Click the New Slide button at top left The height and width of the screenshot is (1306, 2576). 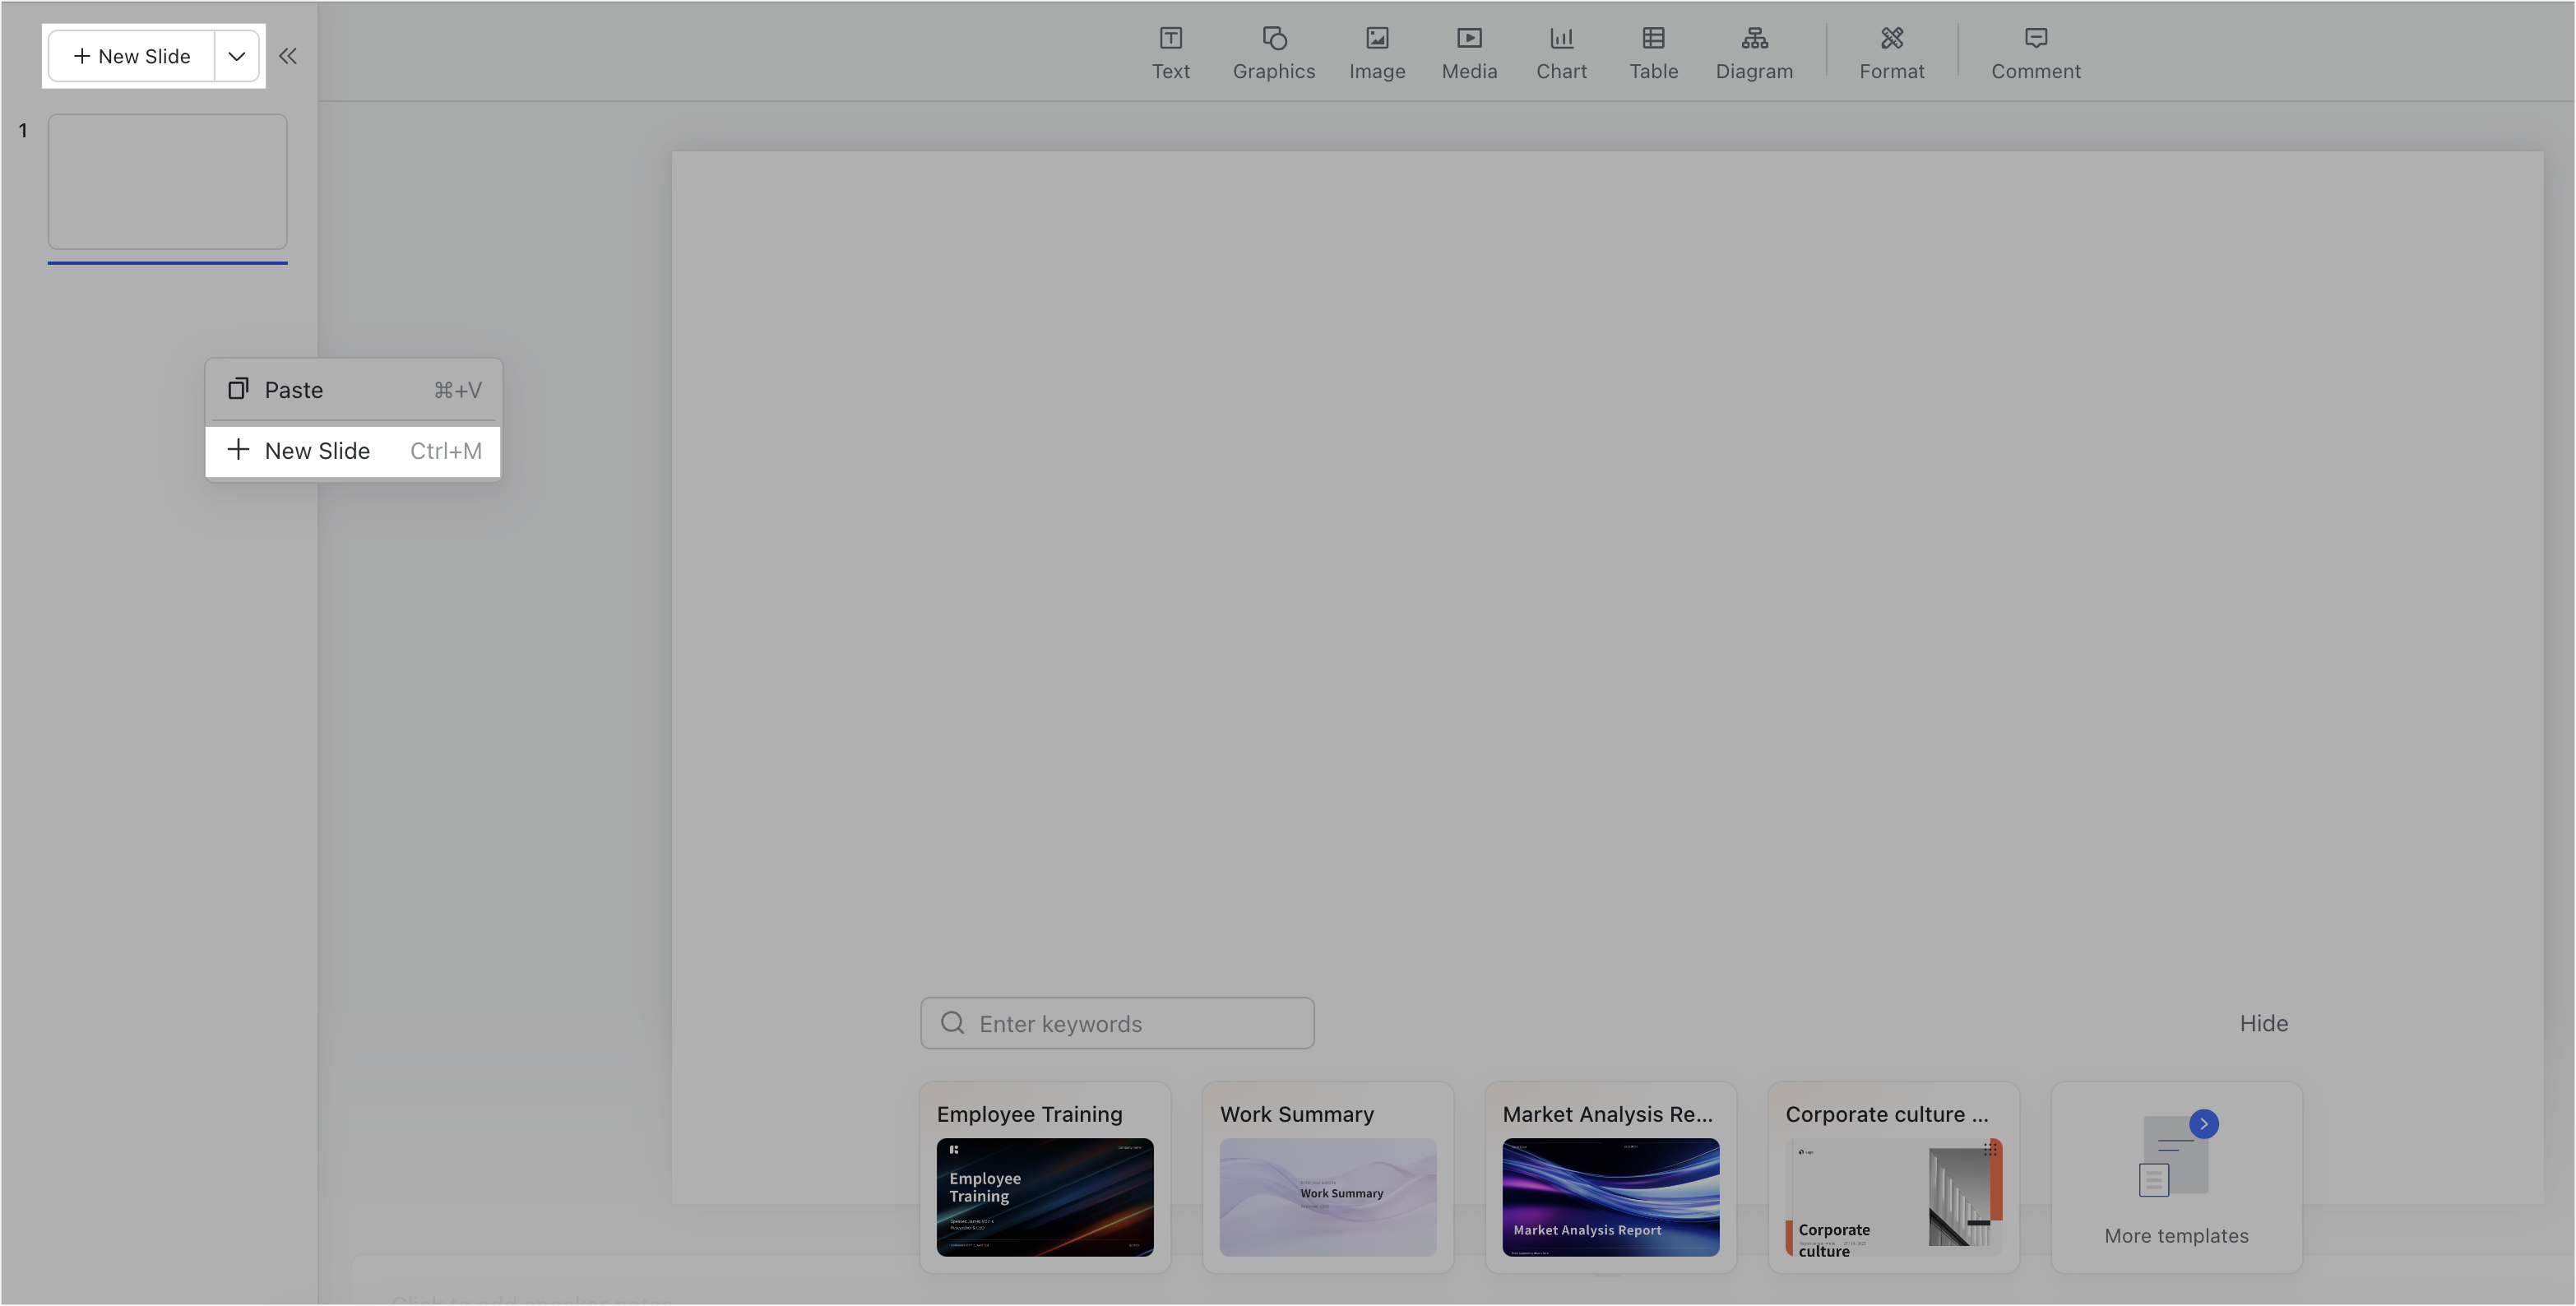pos(131,56)
